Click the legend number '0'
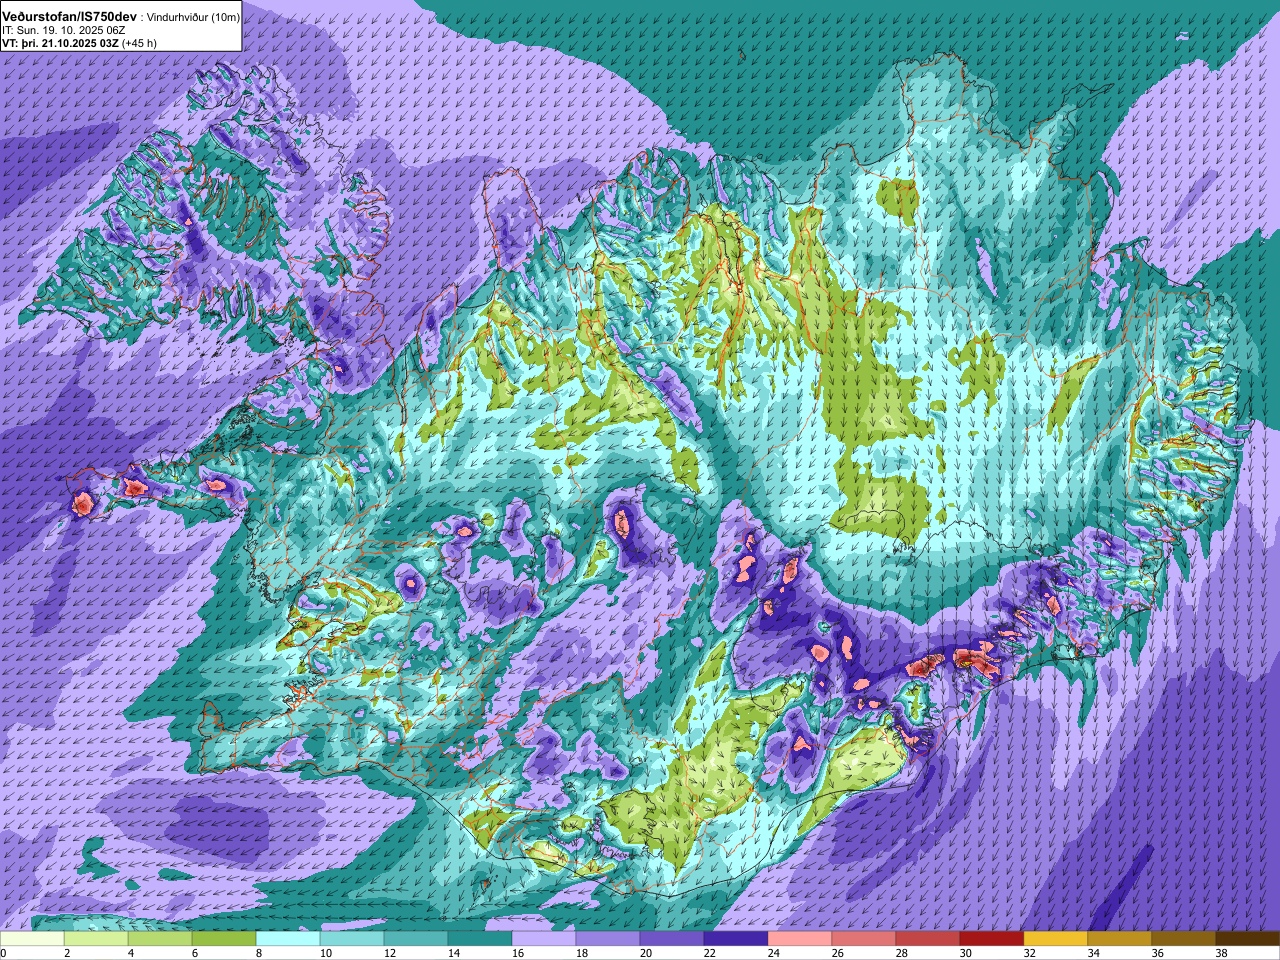Screen dimensions: 1280x960 [x=3, y=953]
